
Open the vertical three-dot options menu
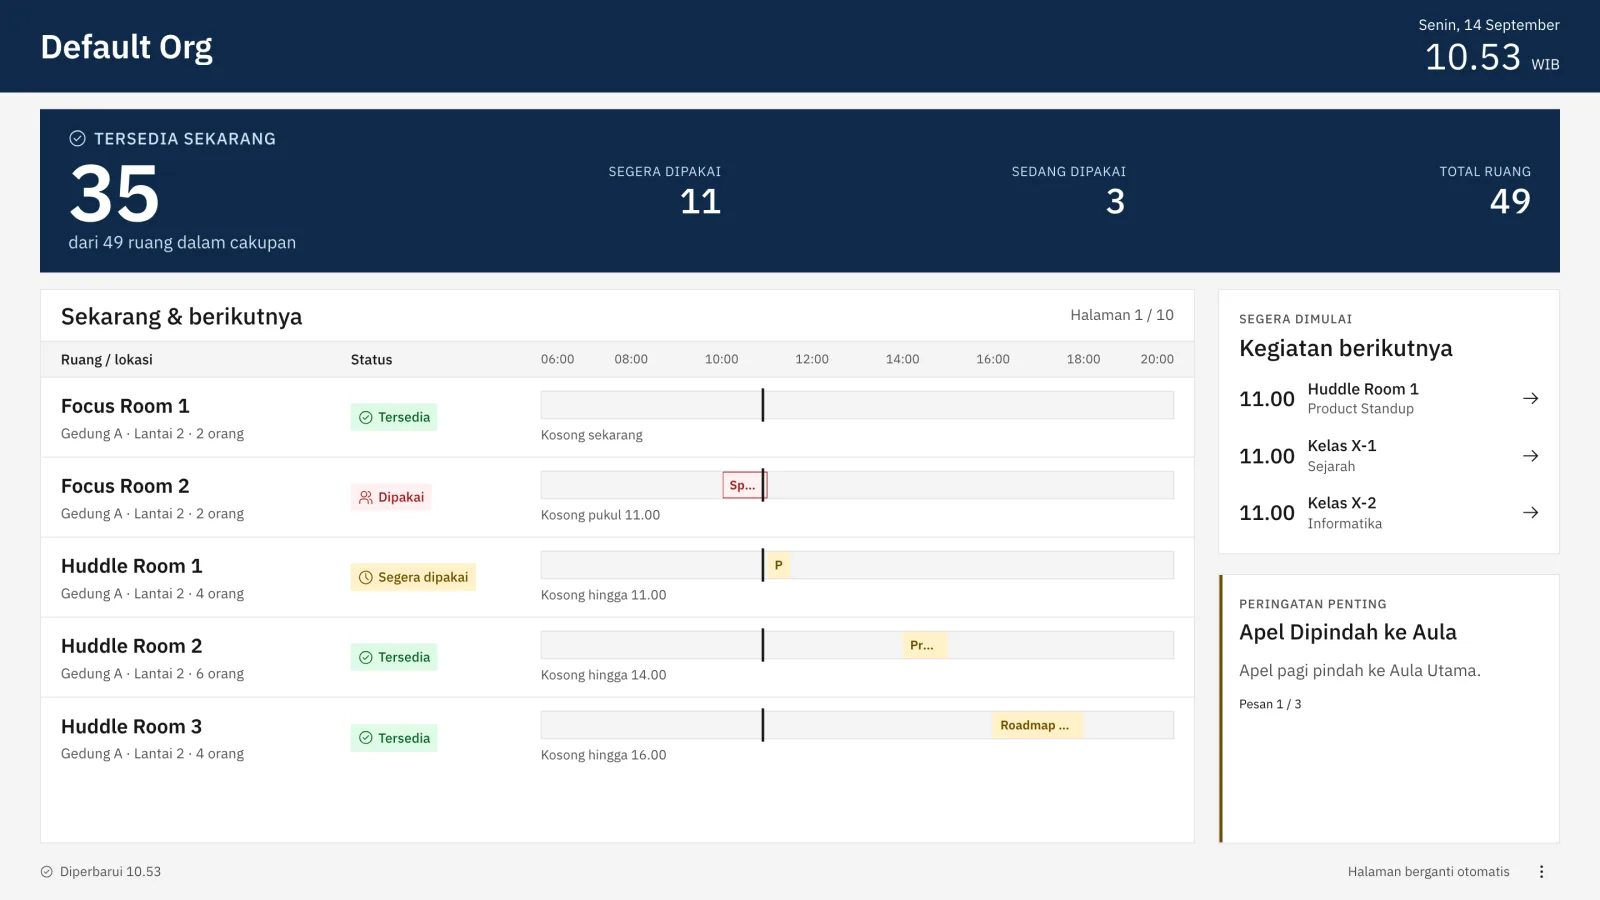pyautogui.click(x=1541, y=872)
